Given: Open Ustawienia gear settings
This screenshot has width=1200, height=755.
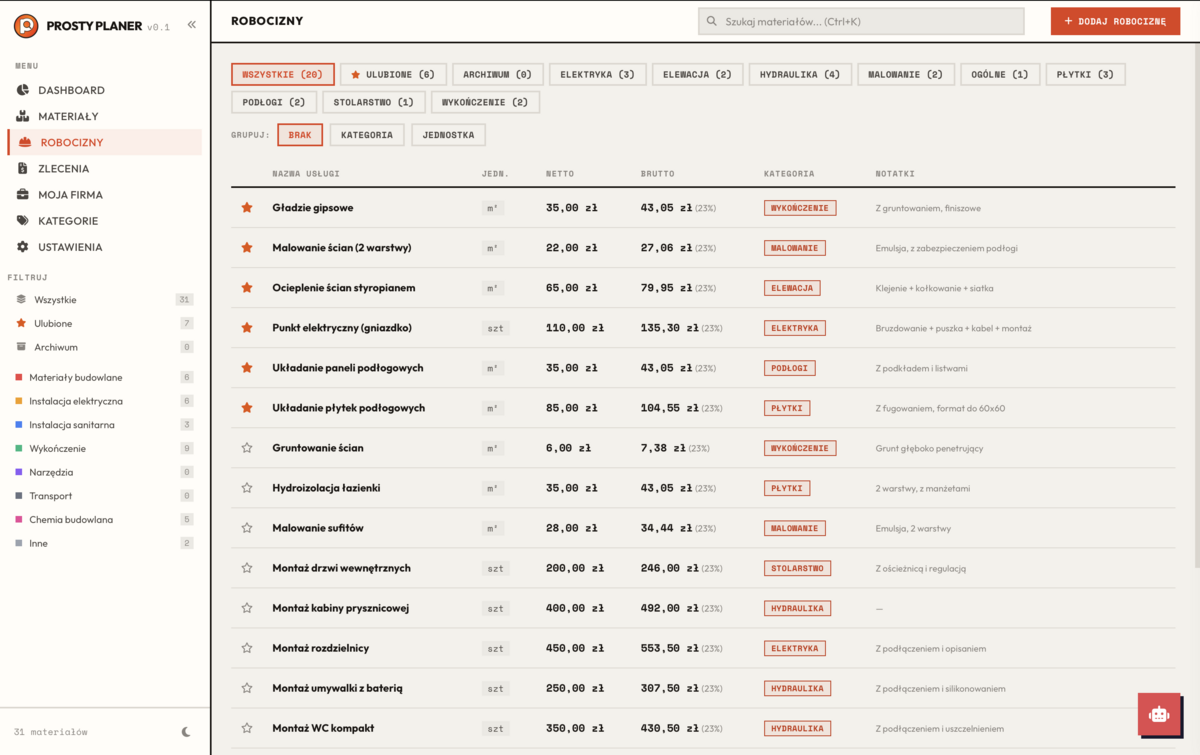Looking at the screenshot, I should pyautogui.click(x=23, y=246).
